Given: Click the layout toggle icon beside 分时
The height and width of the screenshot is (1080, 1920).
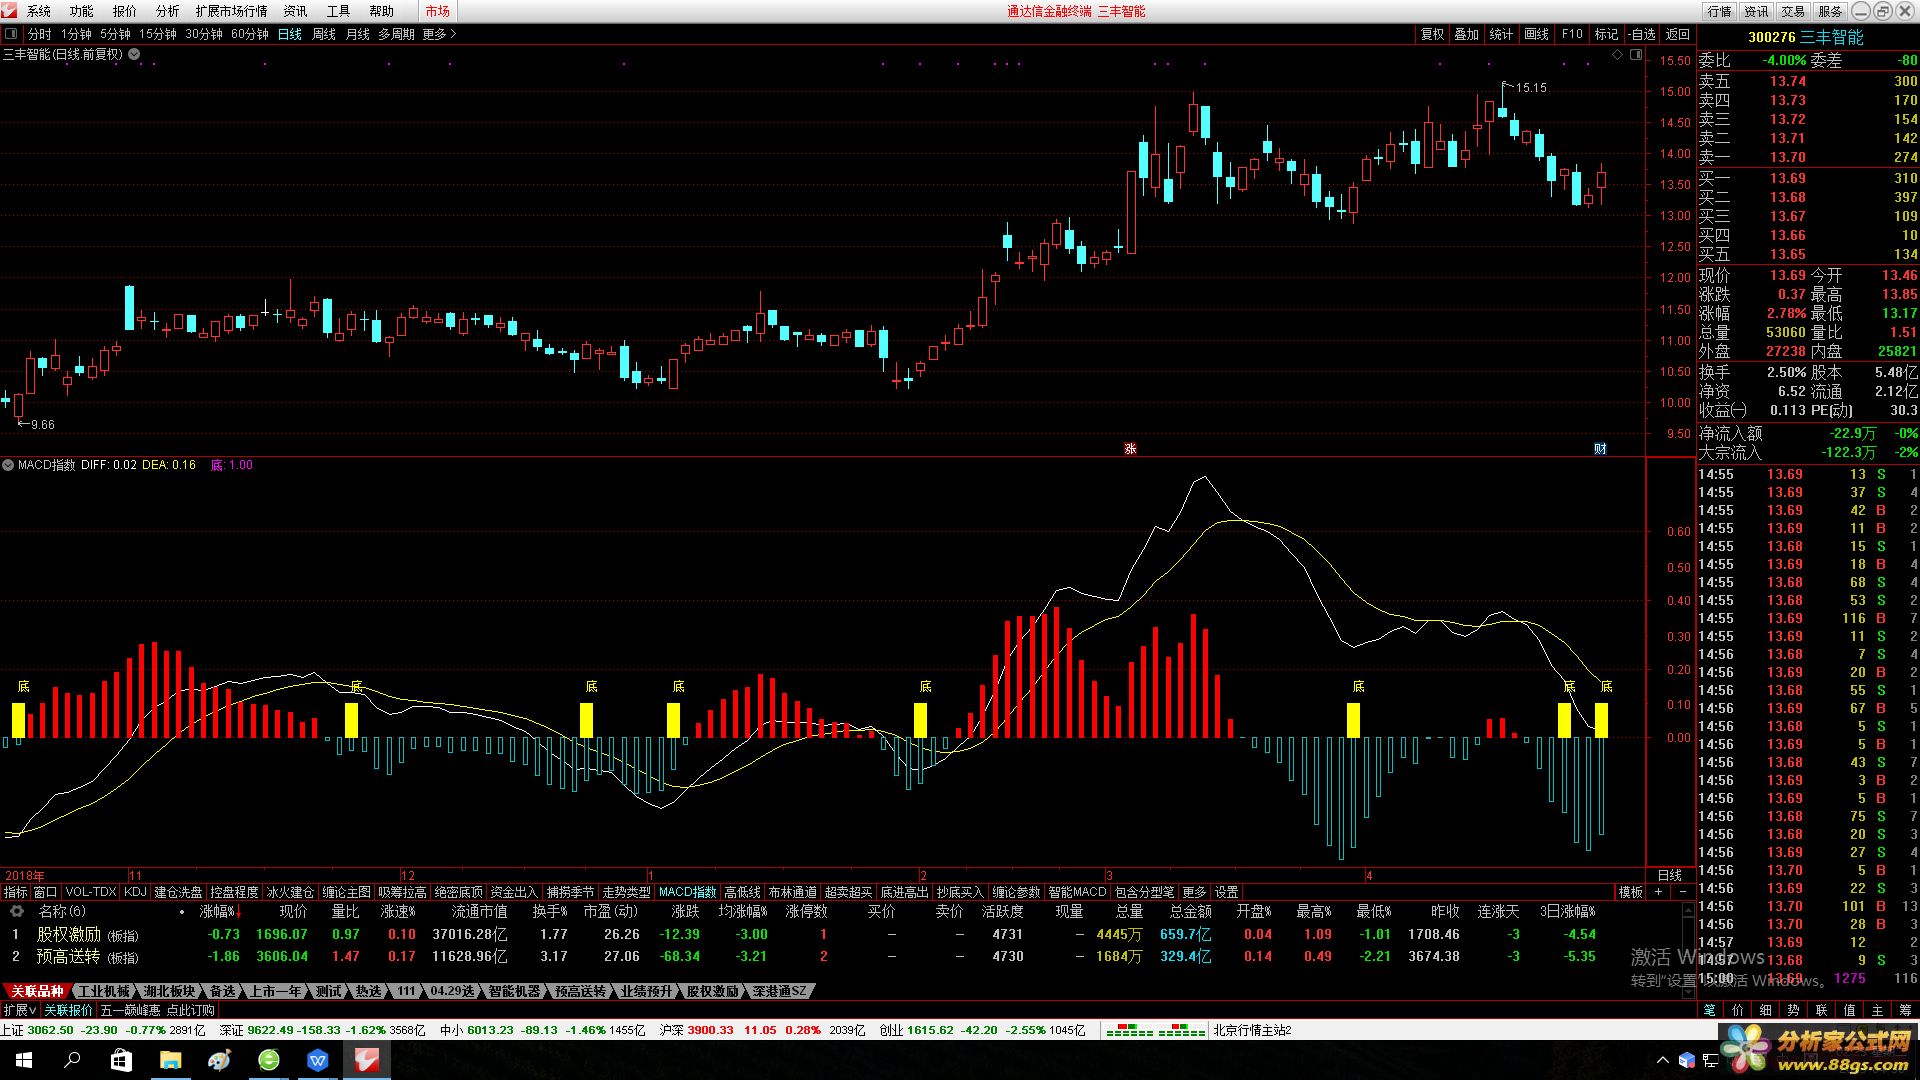Looking at the screenshot, I should click(x=11, y=34).
